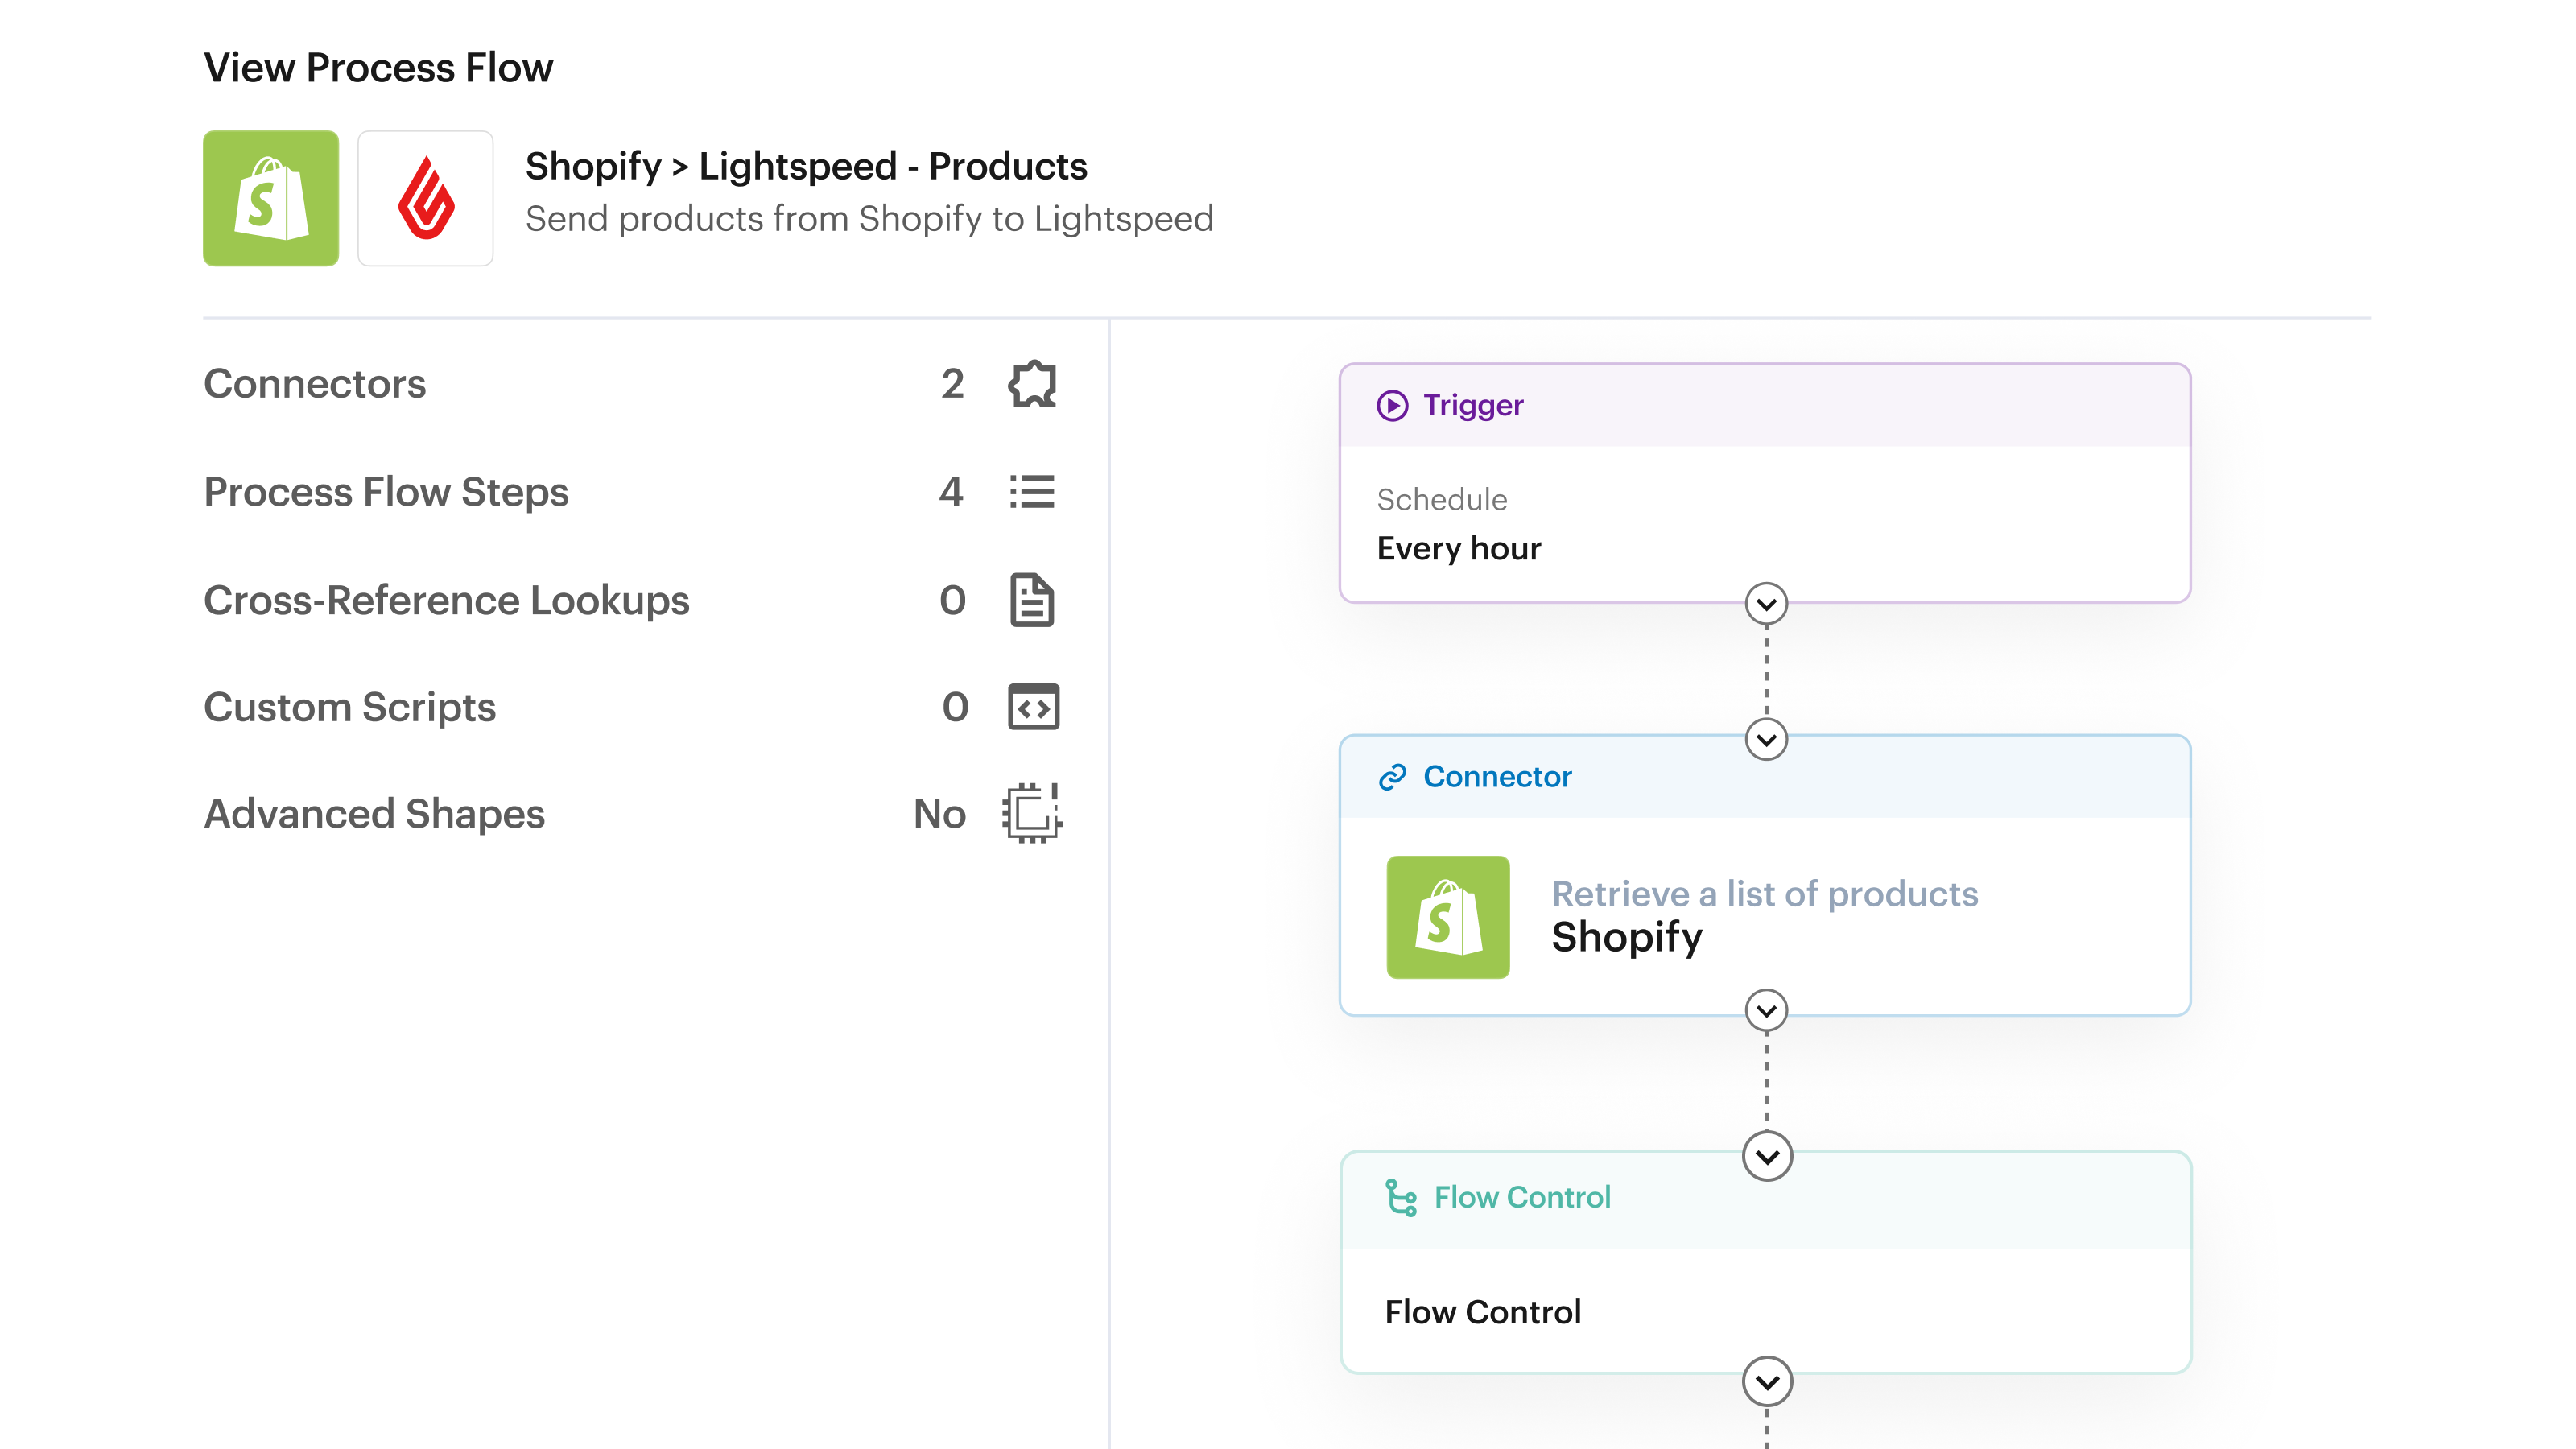The image size is (2576, 1449).
Task: Click the Cross-Reference Lookups document icon
Action: (x=1032, y=600)
